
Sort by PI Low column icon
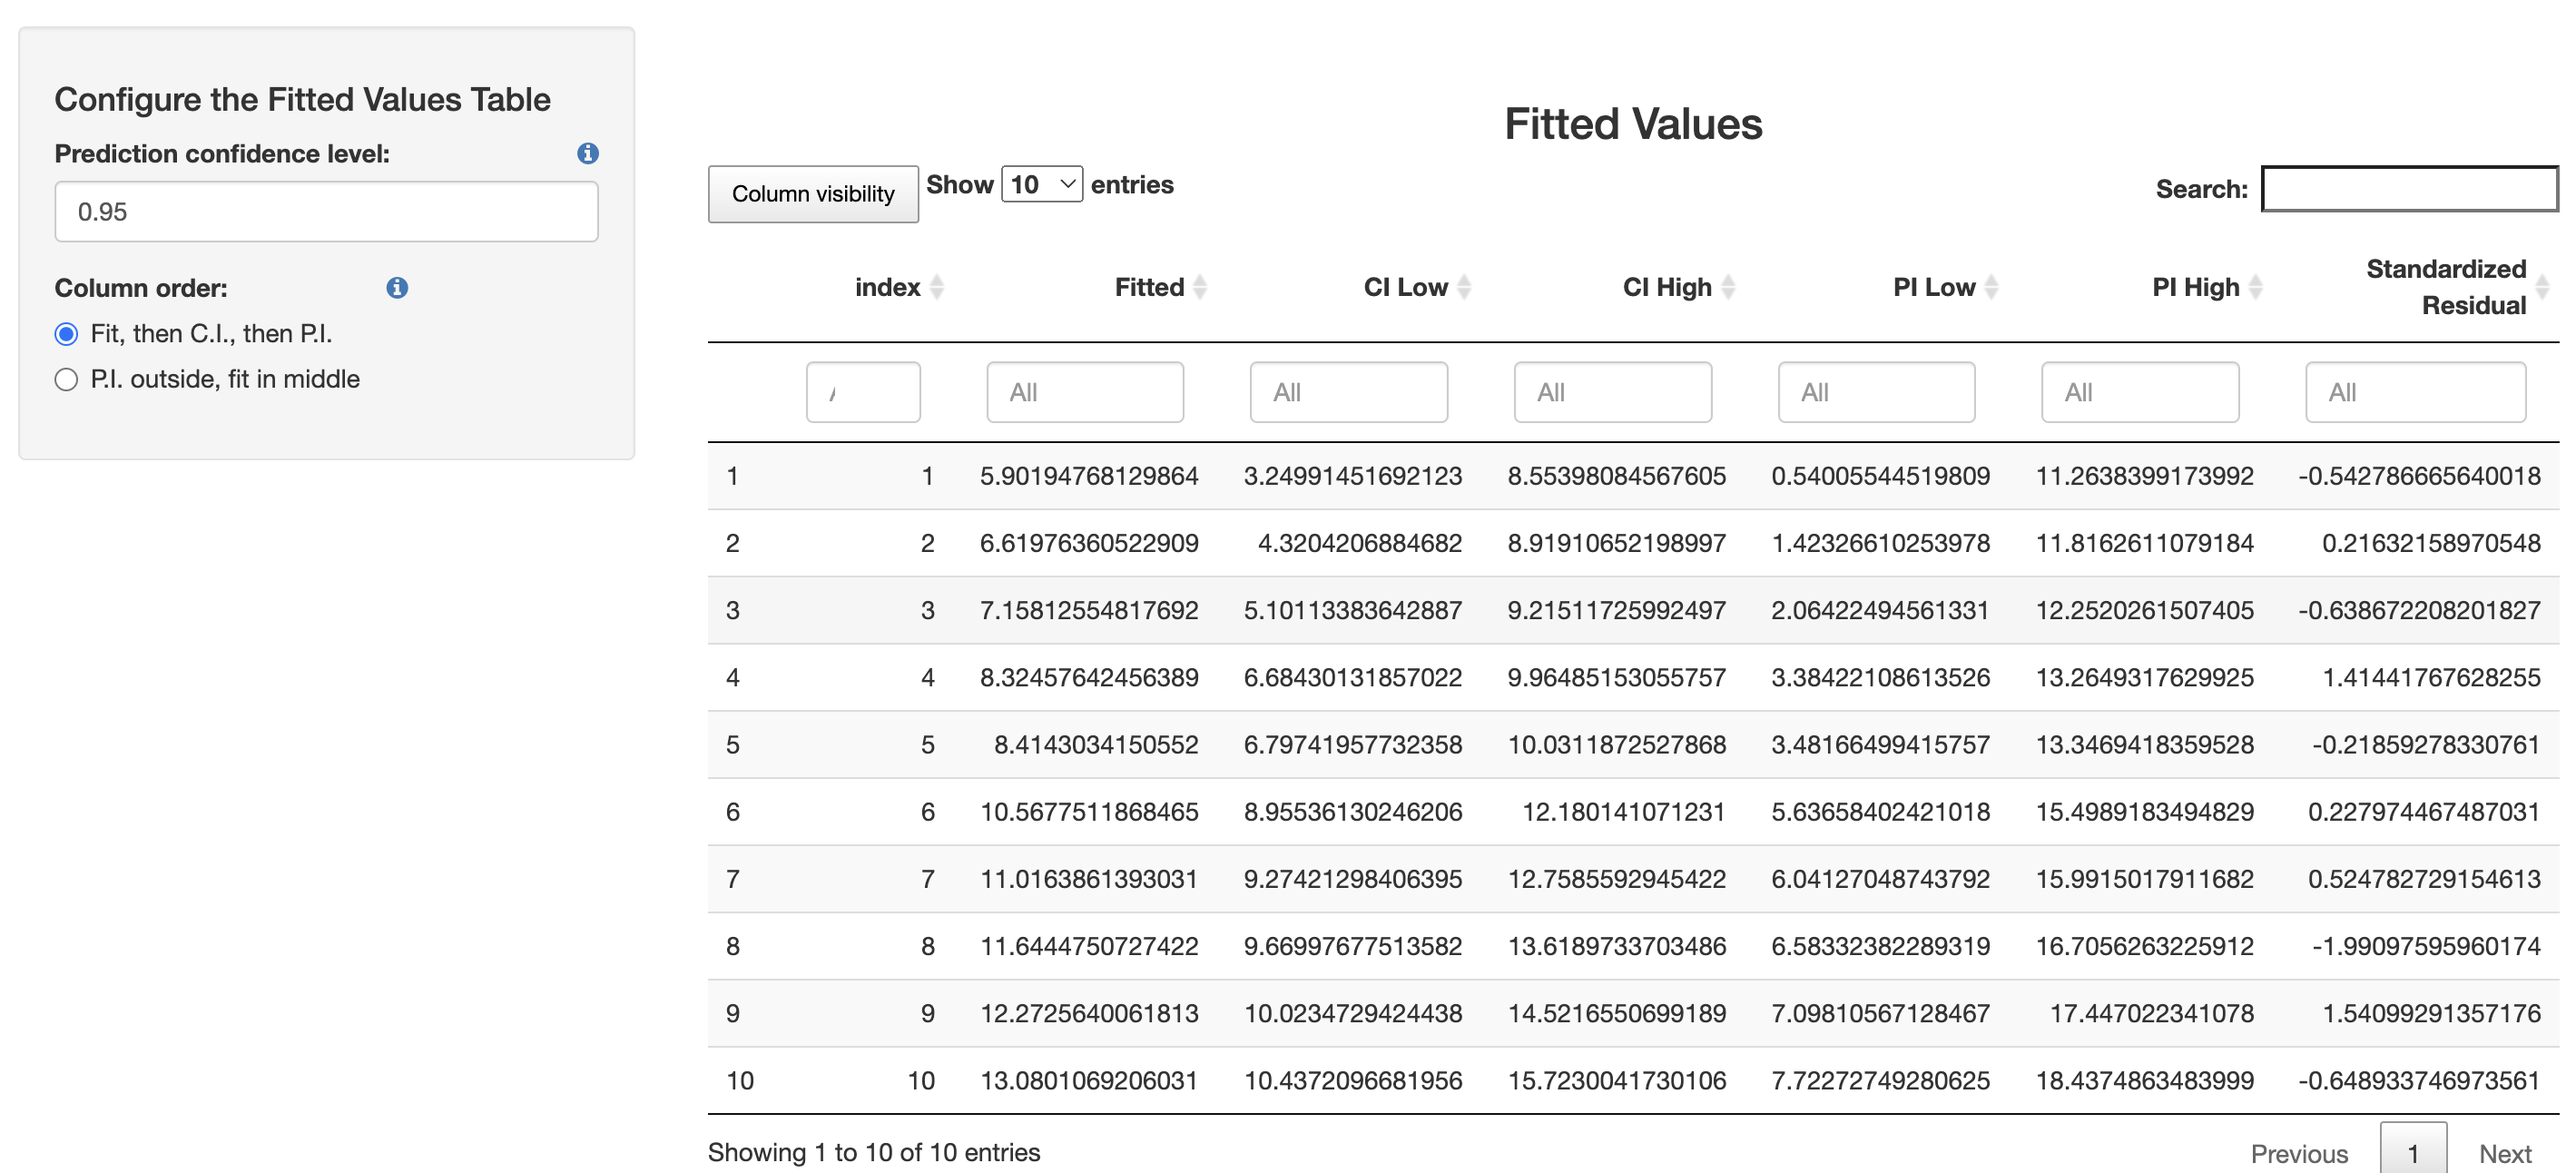click(x=1990, y=287)
